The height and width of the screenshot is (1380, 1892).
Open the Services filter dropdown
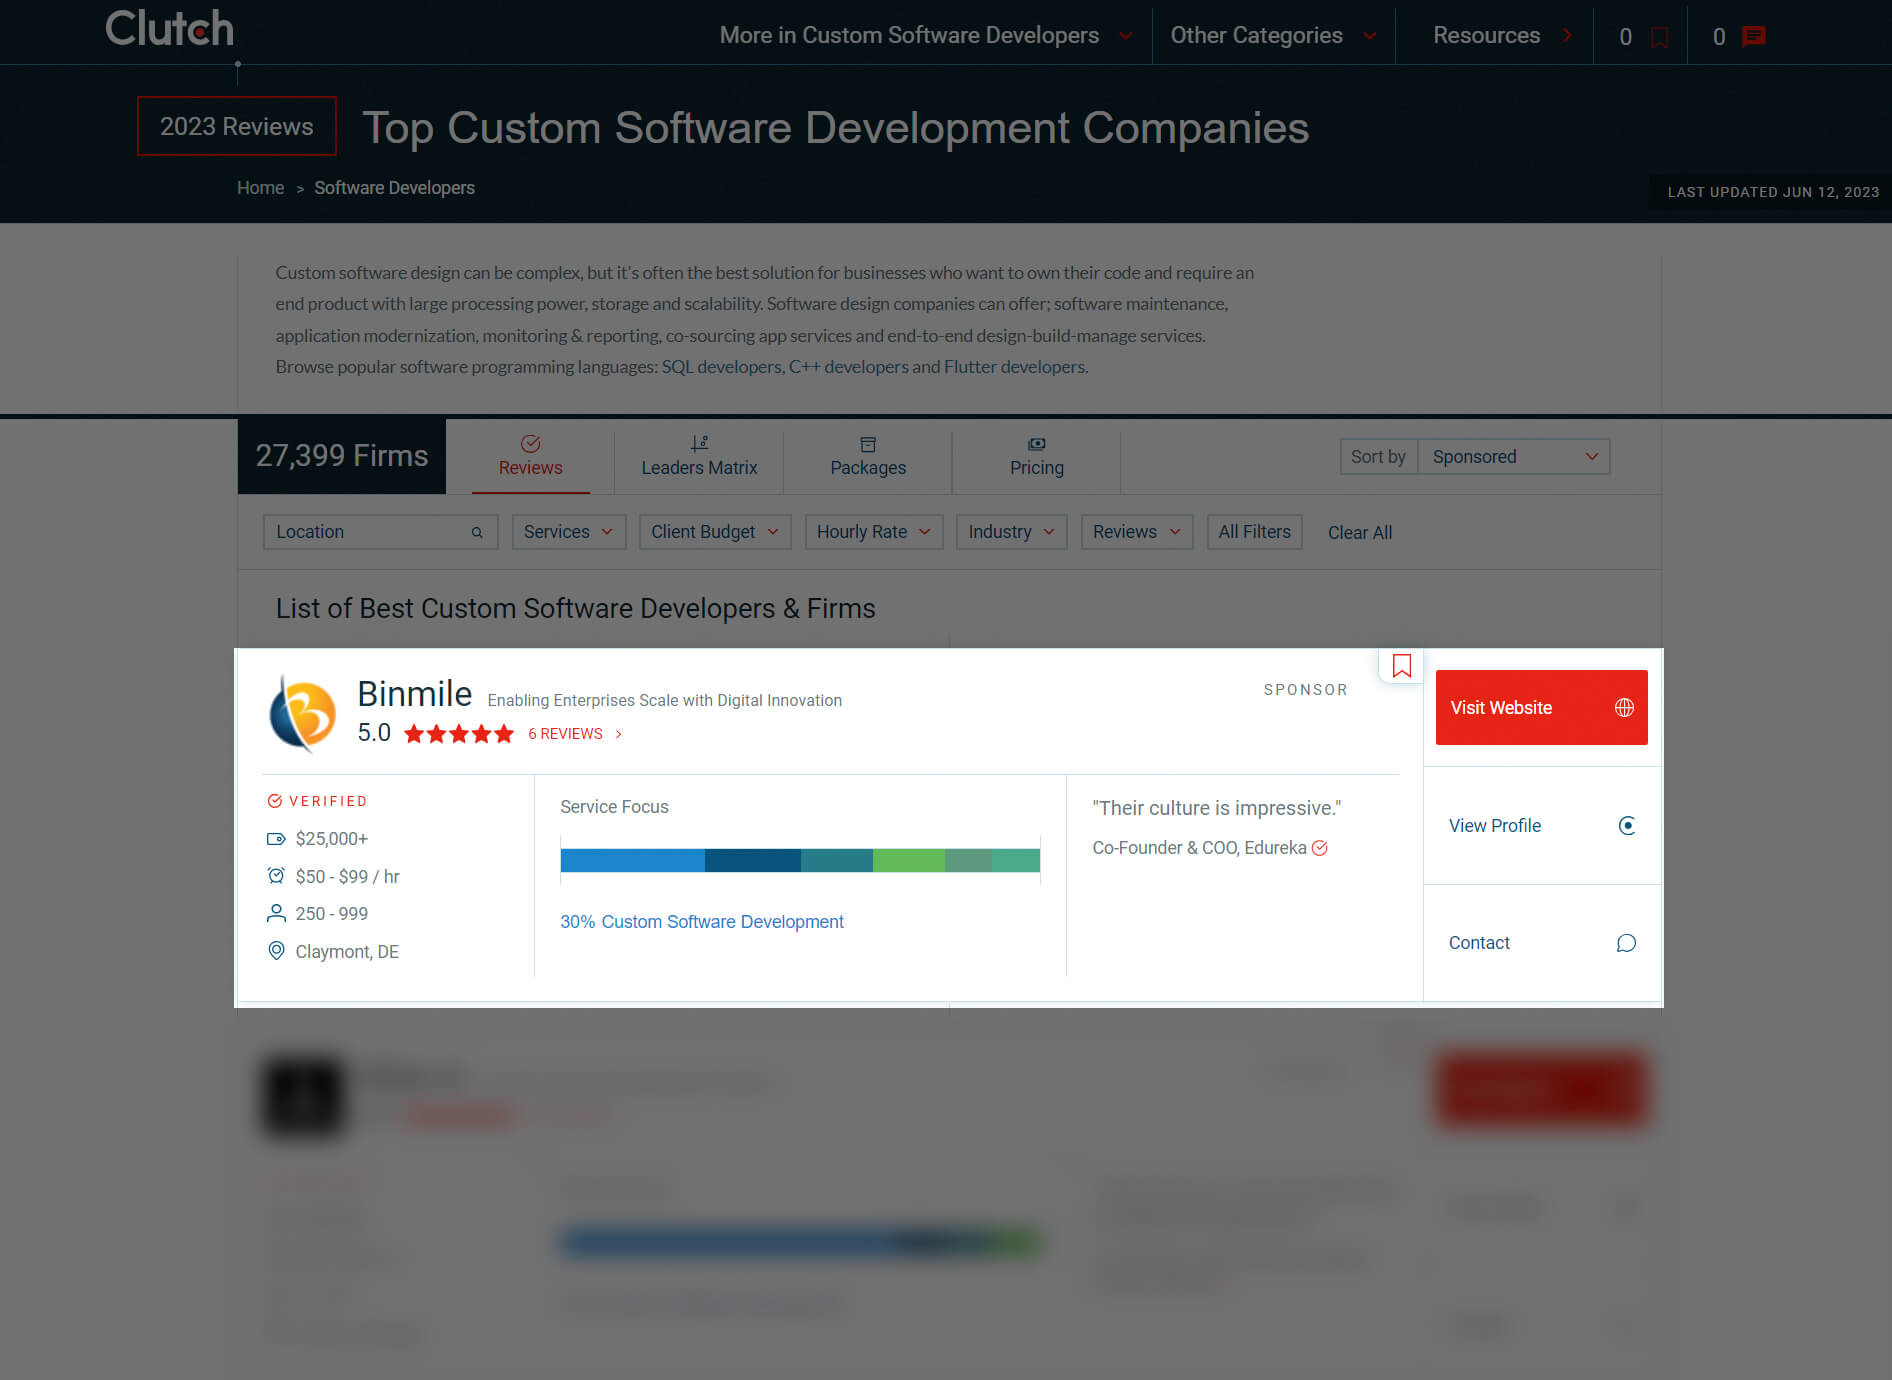[568, 532]
